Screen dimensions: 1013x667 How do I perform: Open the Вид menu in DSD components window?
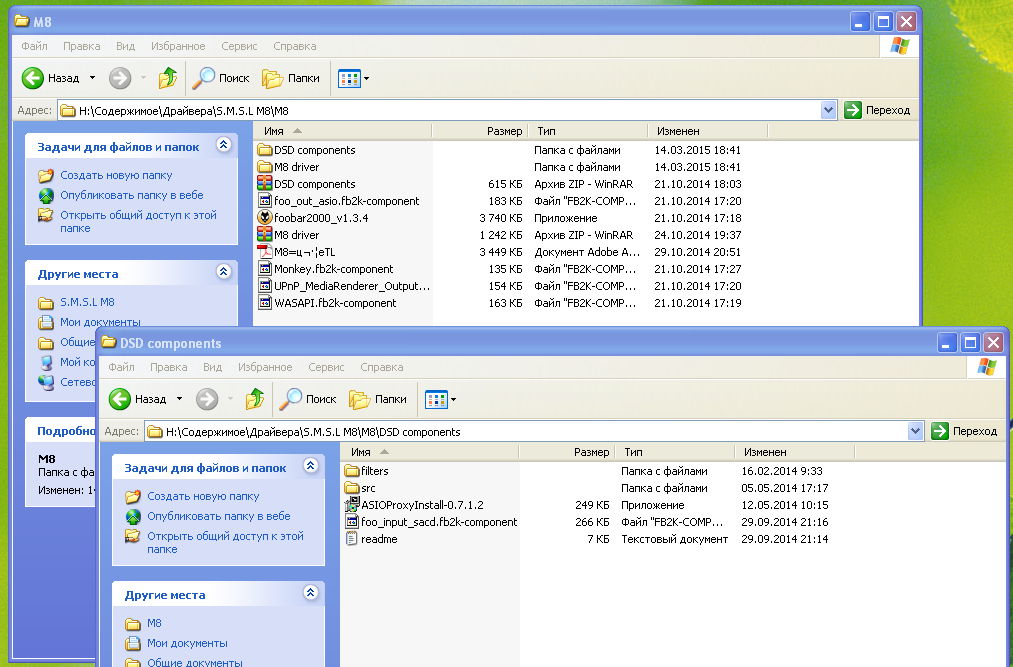tap(213, 366)
